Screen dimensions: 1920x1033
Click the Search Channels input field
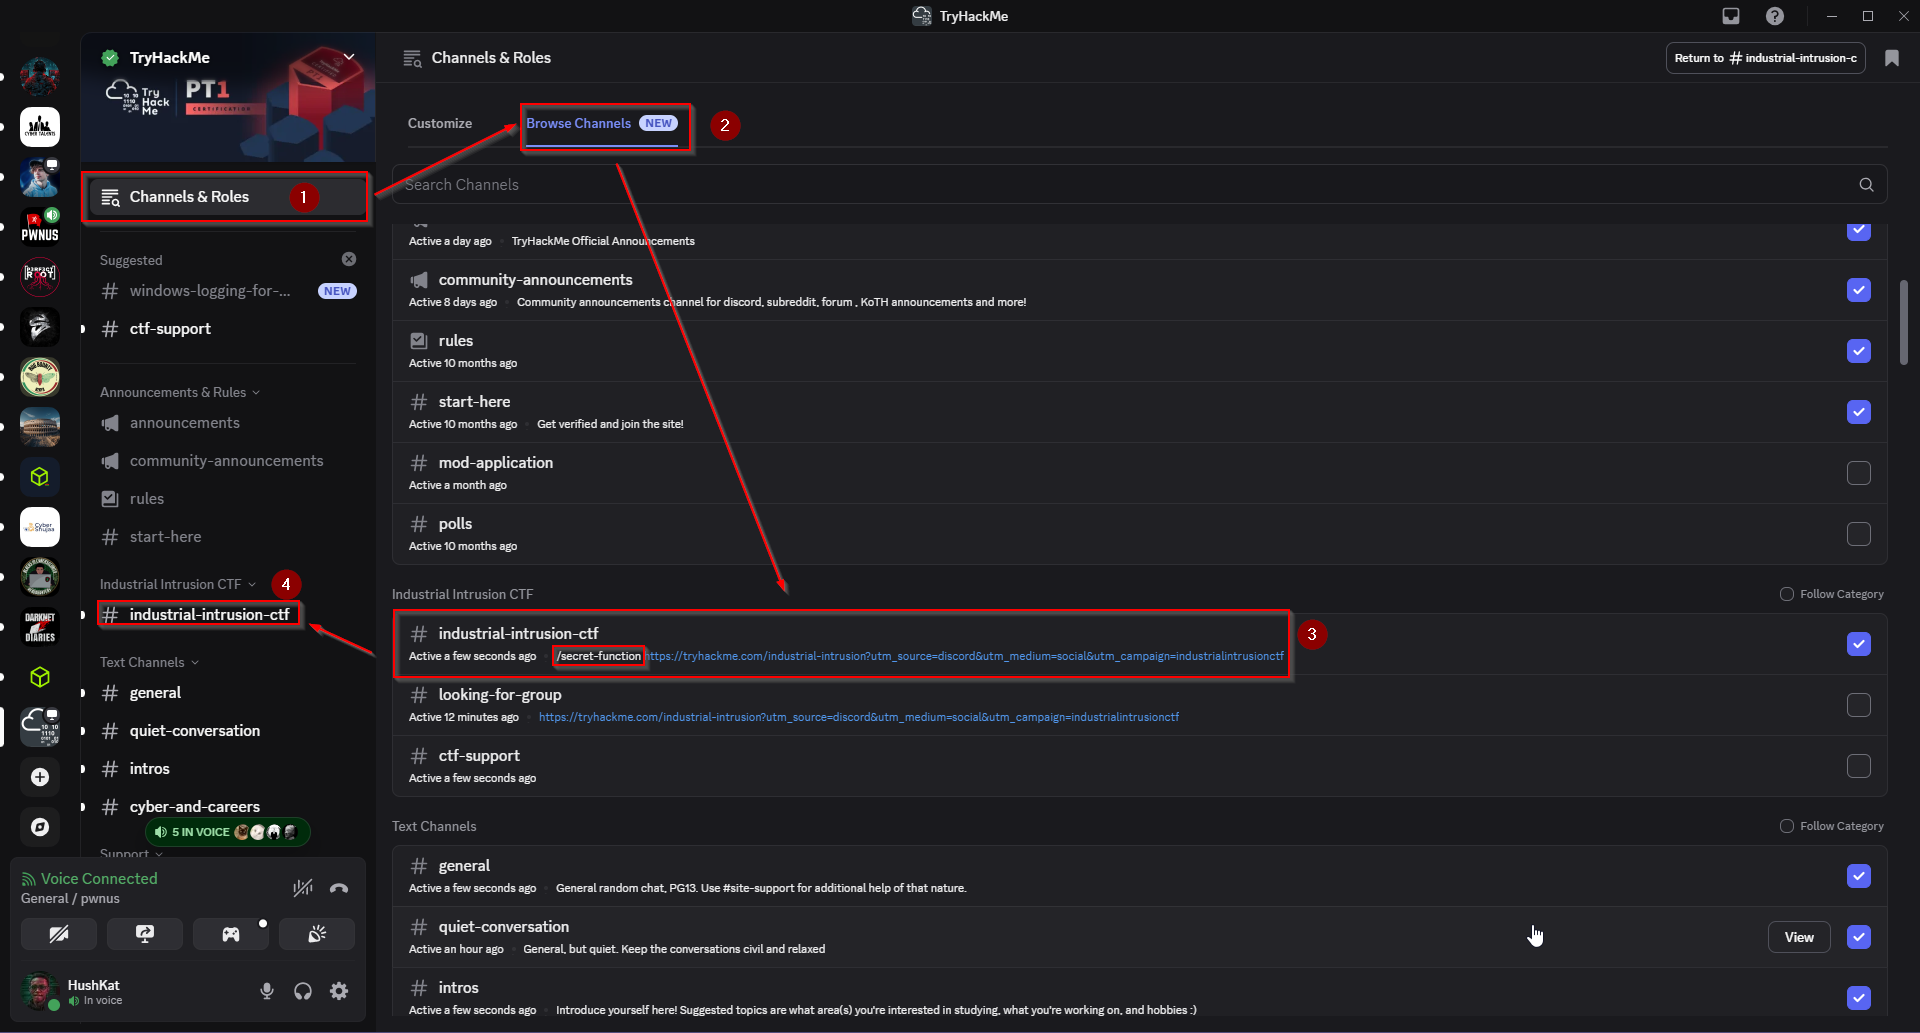coord(1120,185)
